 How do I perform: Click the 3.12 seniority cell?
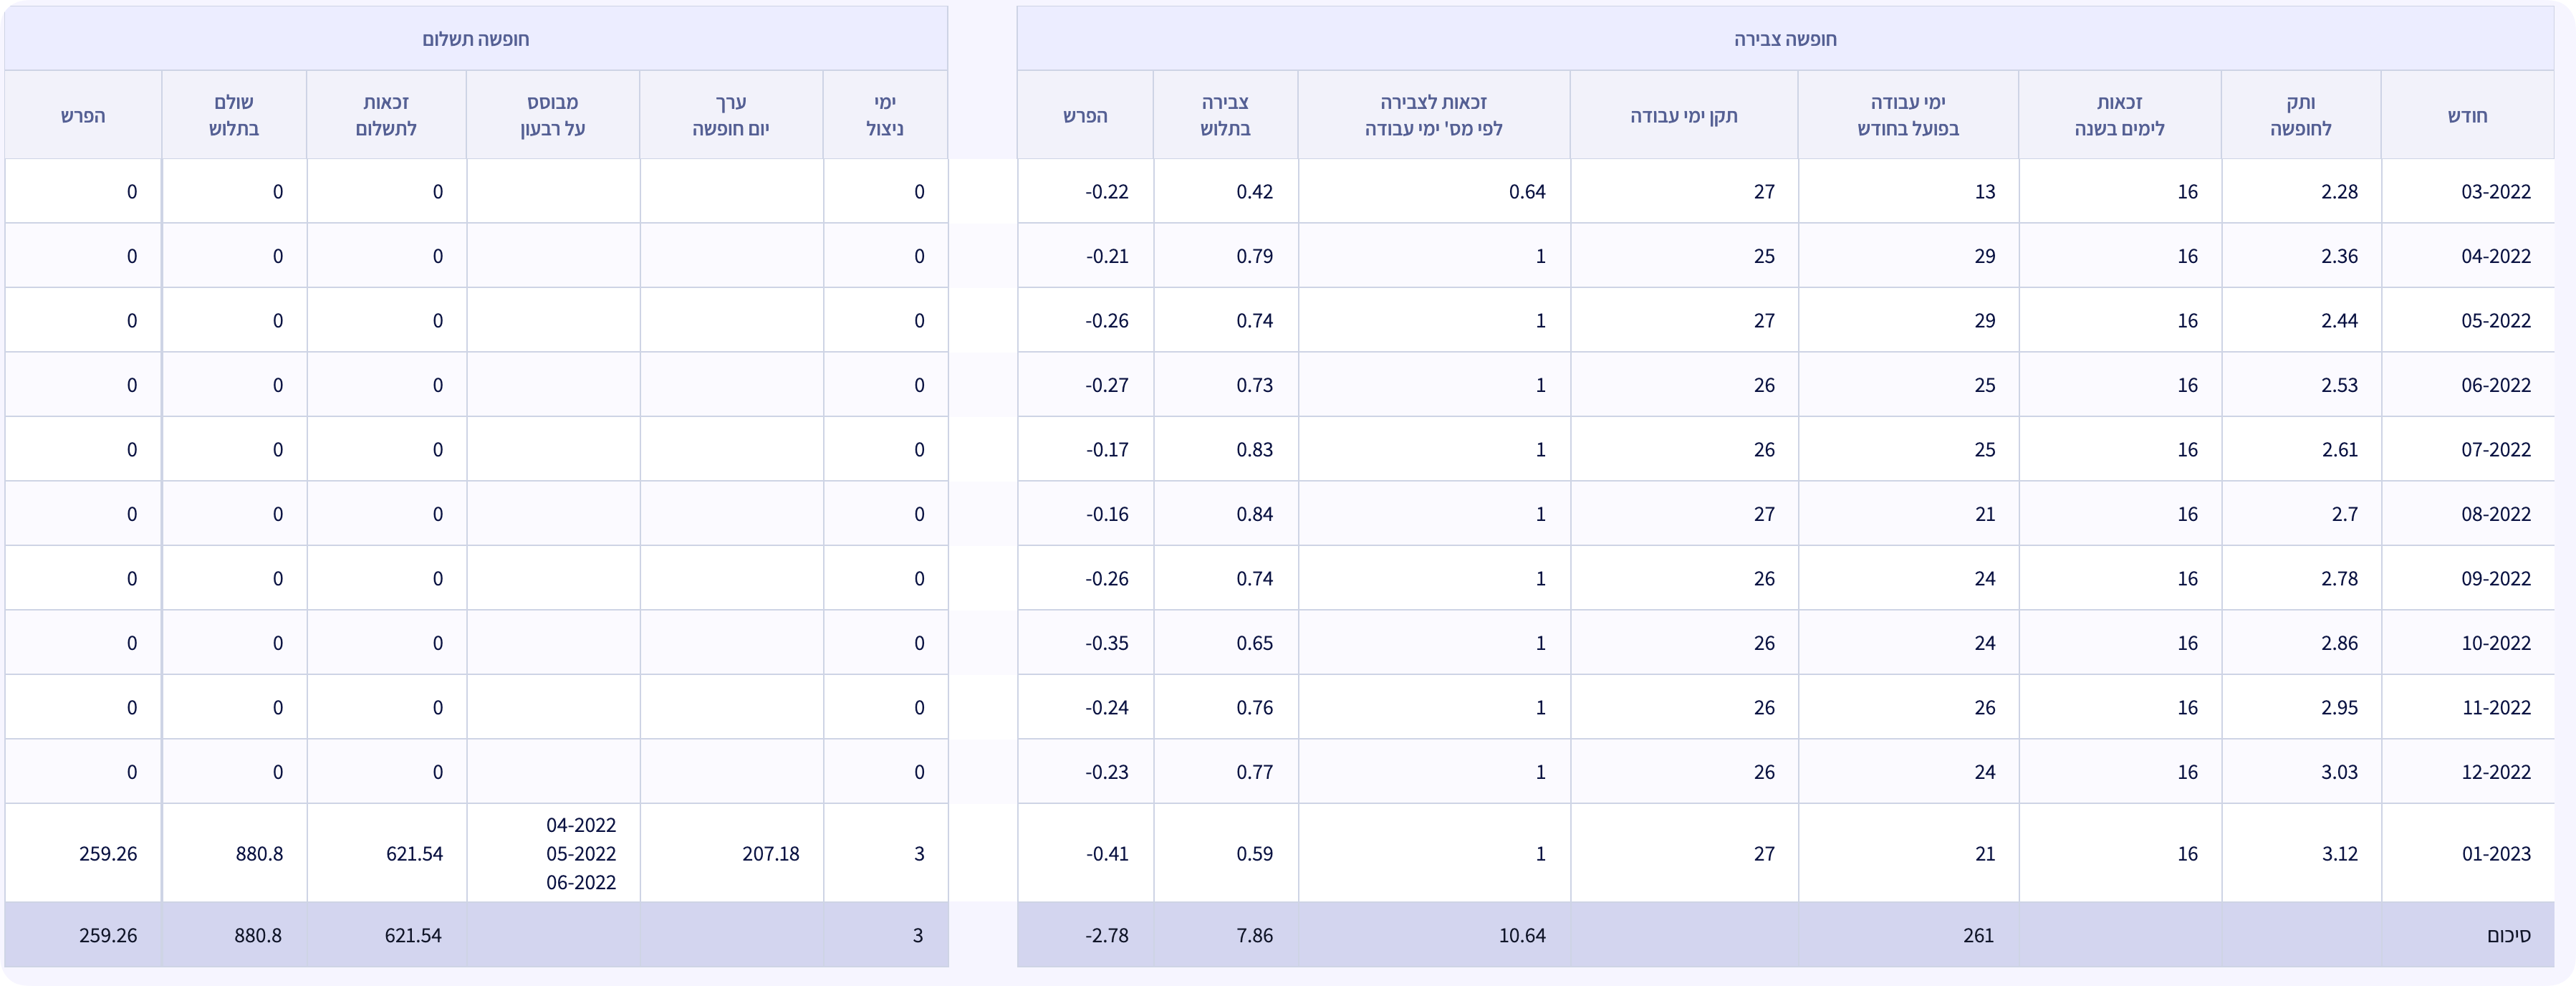tap(2339, 853)
